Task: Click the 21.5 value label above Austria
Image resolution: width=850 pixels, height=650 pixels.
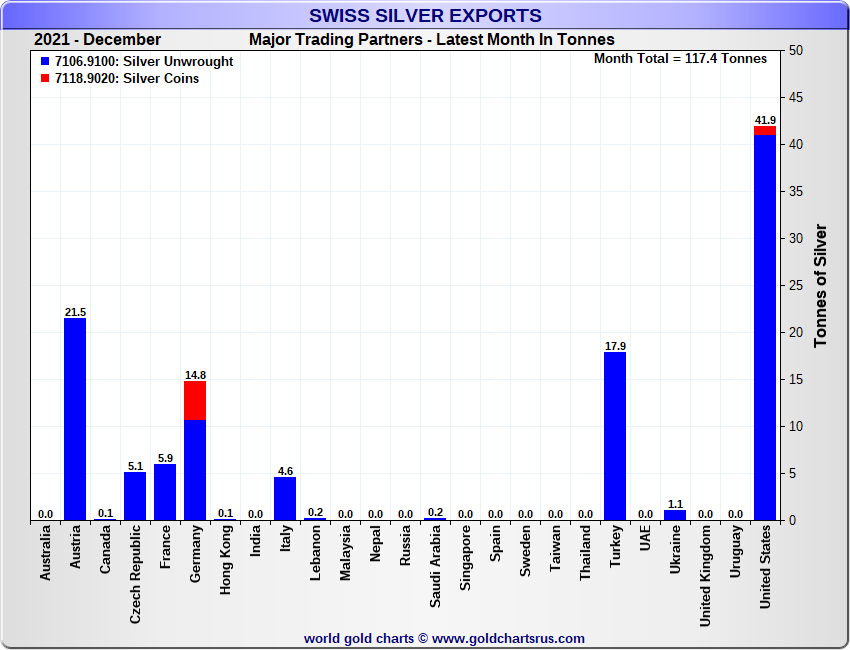Action: coord(75,312)
